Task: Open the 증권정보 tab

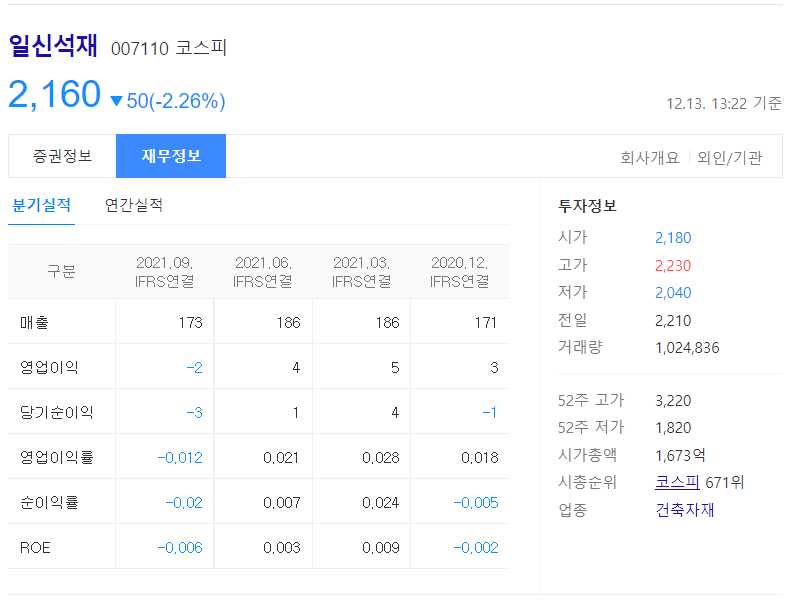Action: [62, 156]
